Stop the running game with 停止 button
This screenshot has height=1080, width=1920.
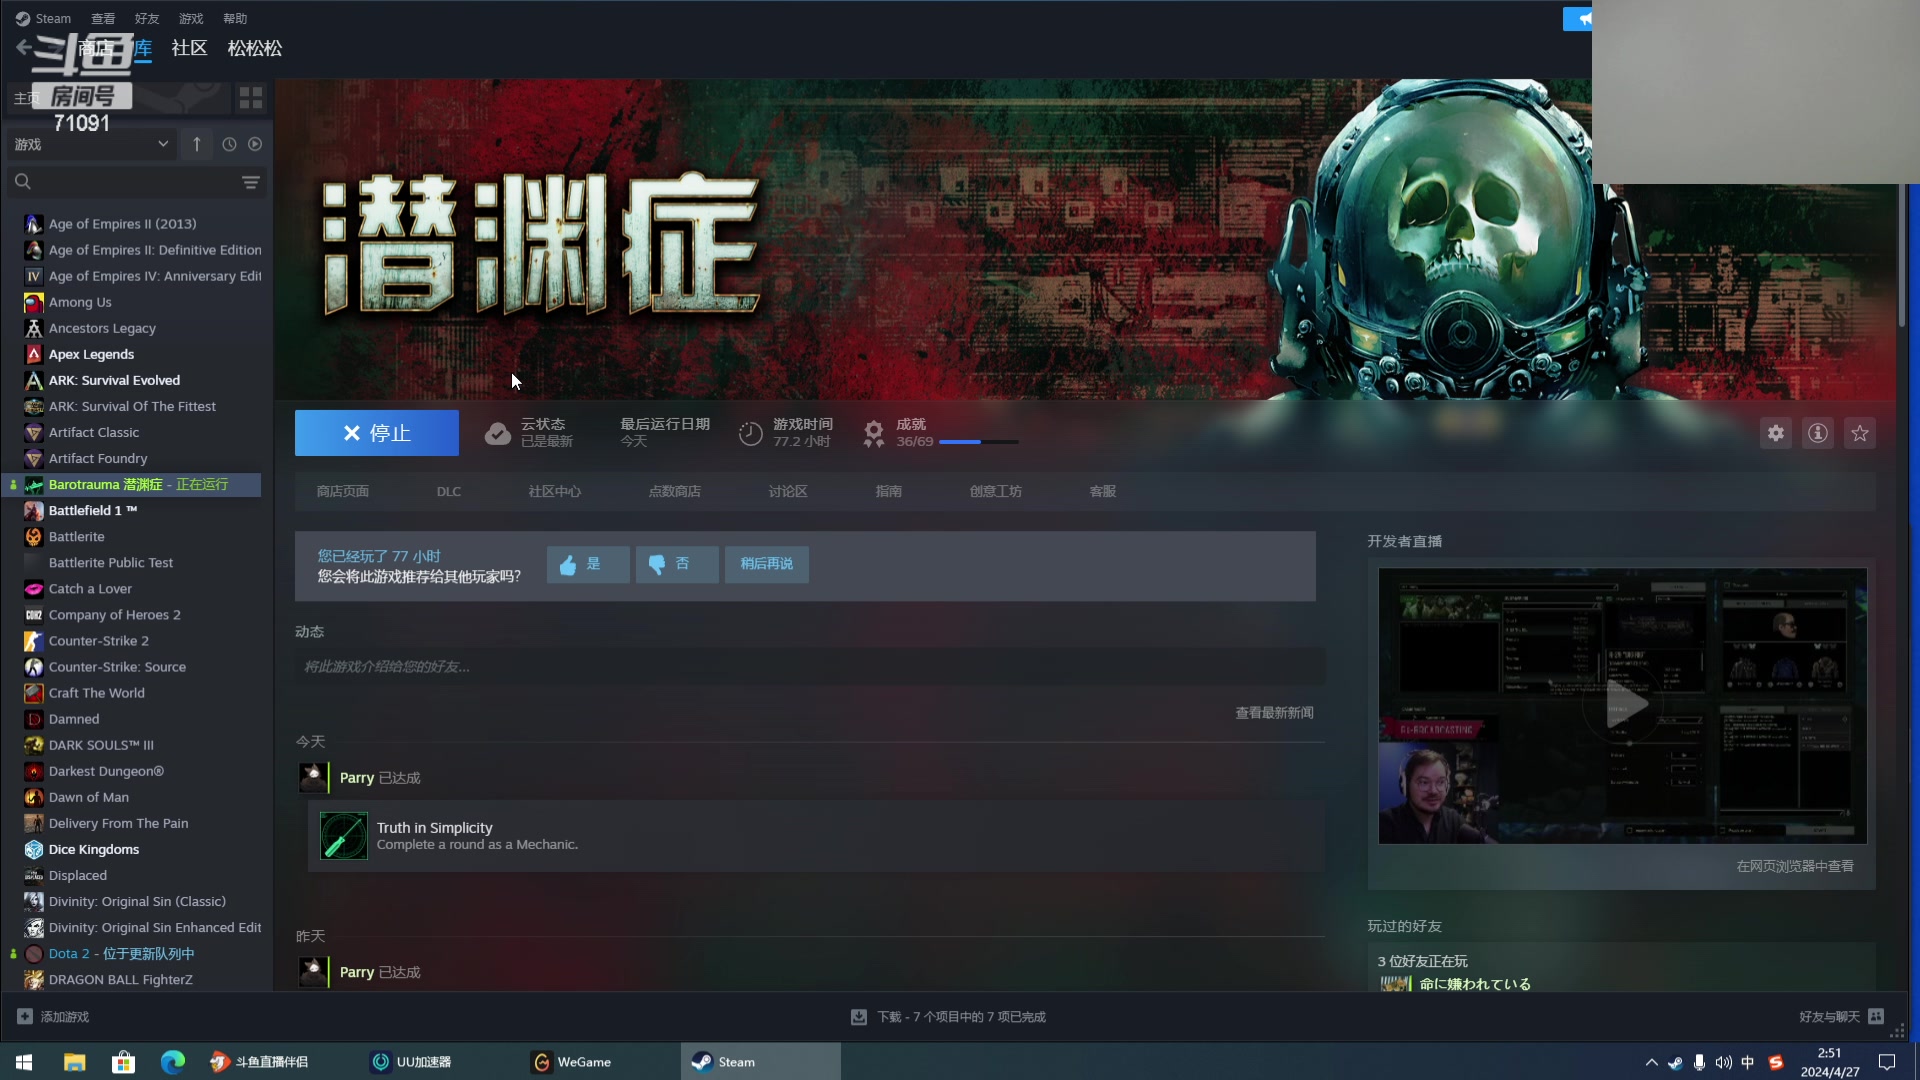point(377,433)
